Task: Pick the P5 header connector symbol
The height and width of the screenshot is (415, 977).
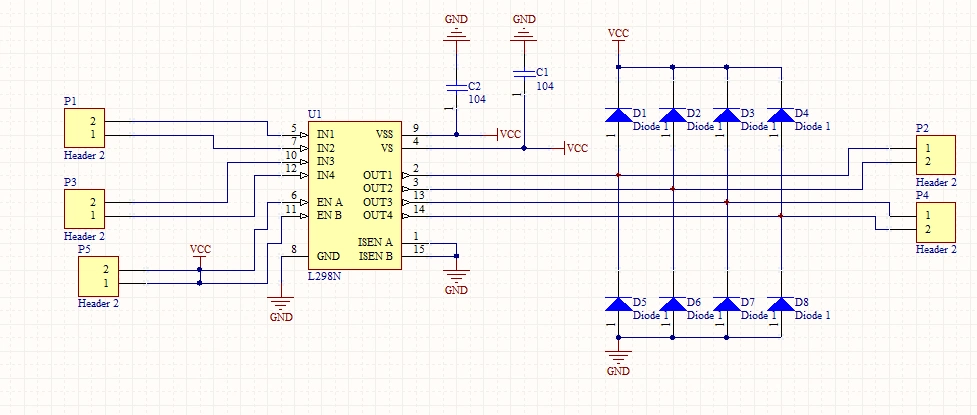Action: 98,276
